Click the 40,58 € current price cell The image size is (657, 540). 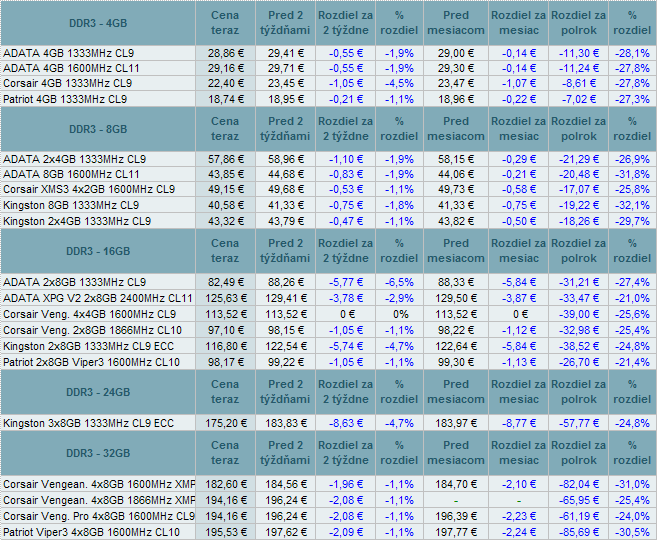[225, 205]
